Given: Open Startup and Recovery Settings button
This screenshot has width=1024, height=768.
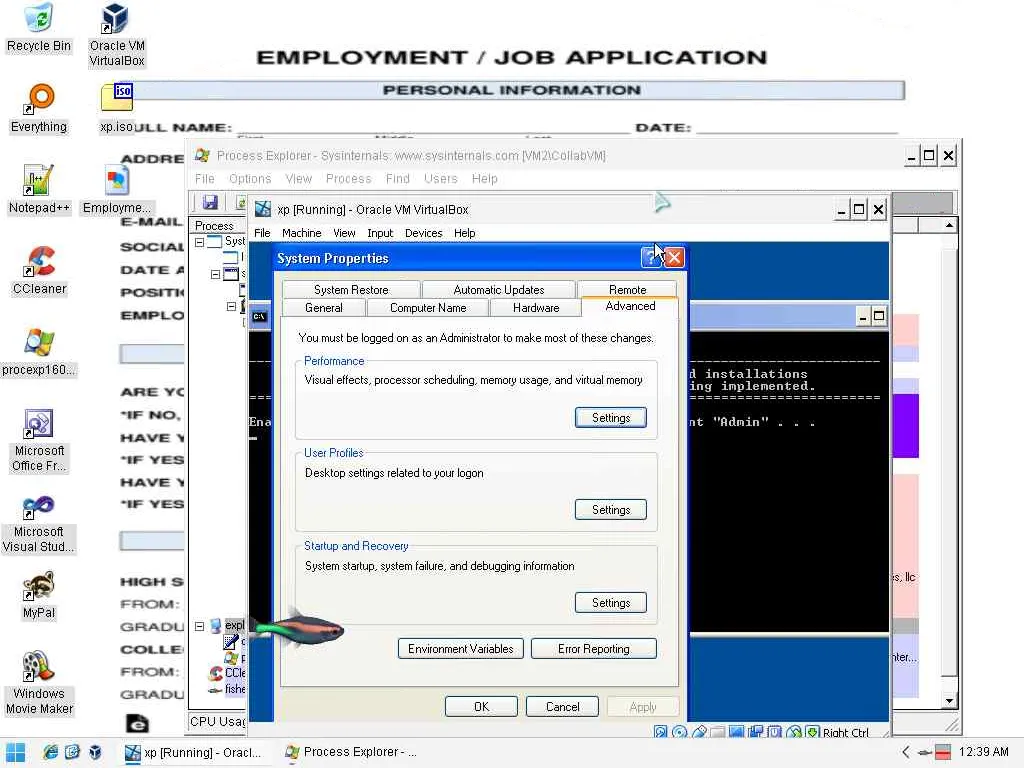Looking at the screenshot, I should (x=611, y=603).
